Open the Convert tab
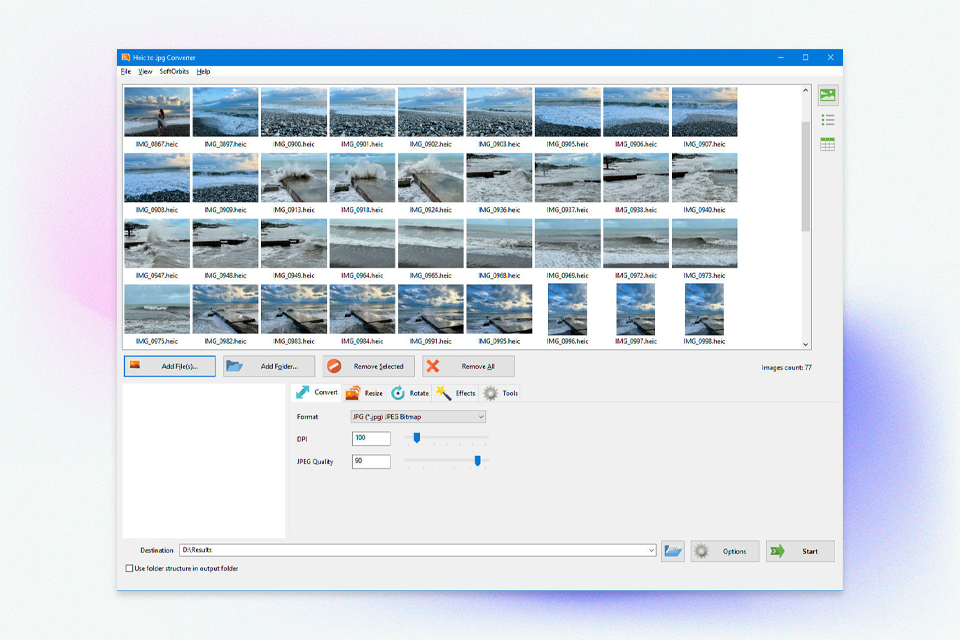Image resolution: width=960 pixels, height=640 pixels. coord(317,393)
